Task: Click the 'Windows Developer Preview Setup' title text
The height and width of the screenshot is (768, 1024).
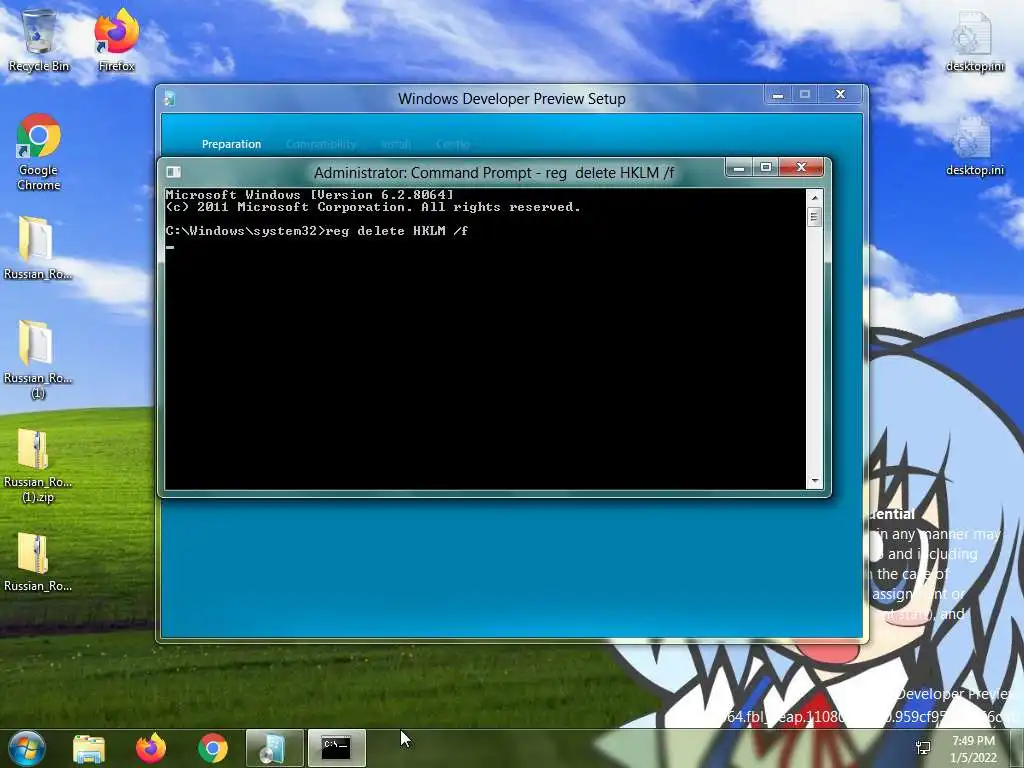Action: click(512, 99)
